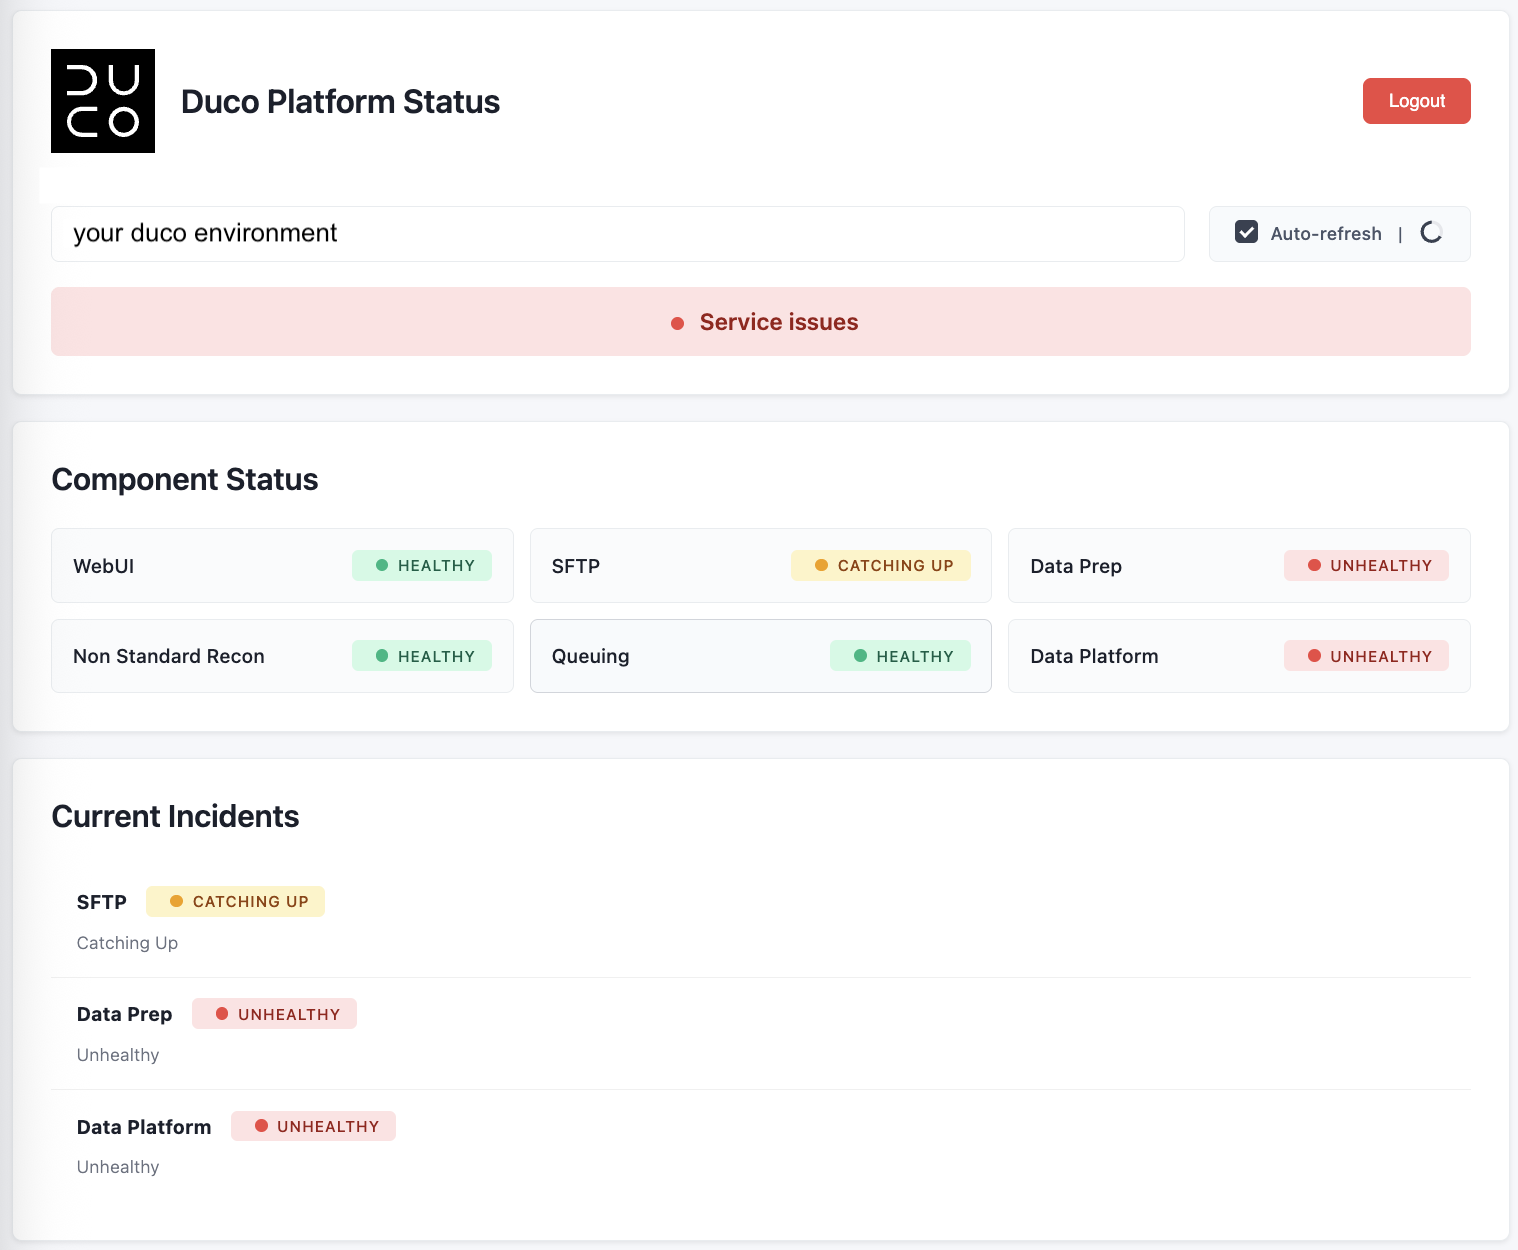Click the Service issues banner
Viewport: 1518px width, 1250px height.
760,322
